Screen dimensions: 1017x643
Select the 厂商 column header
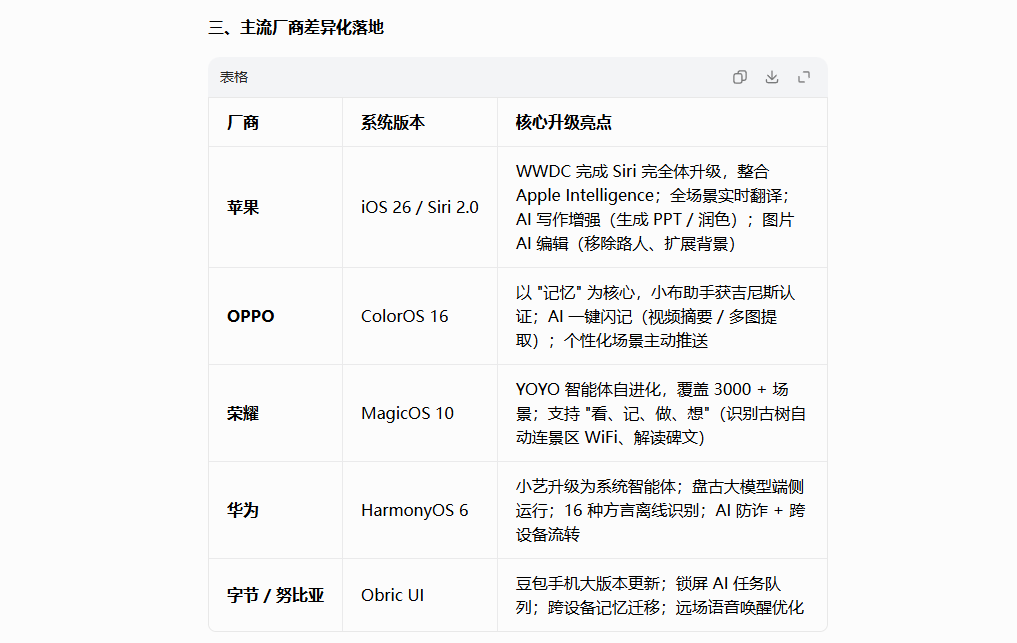(x=276, y=122)
